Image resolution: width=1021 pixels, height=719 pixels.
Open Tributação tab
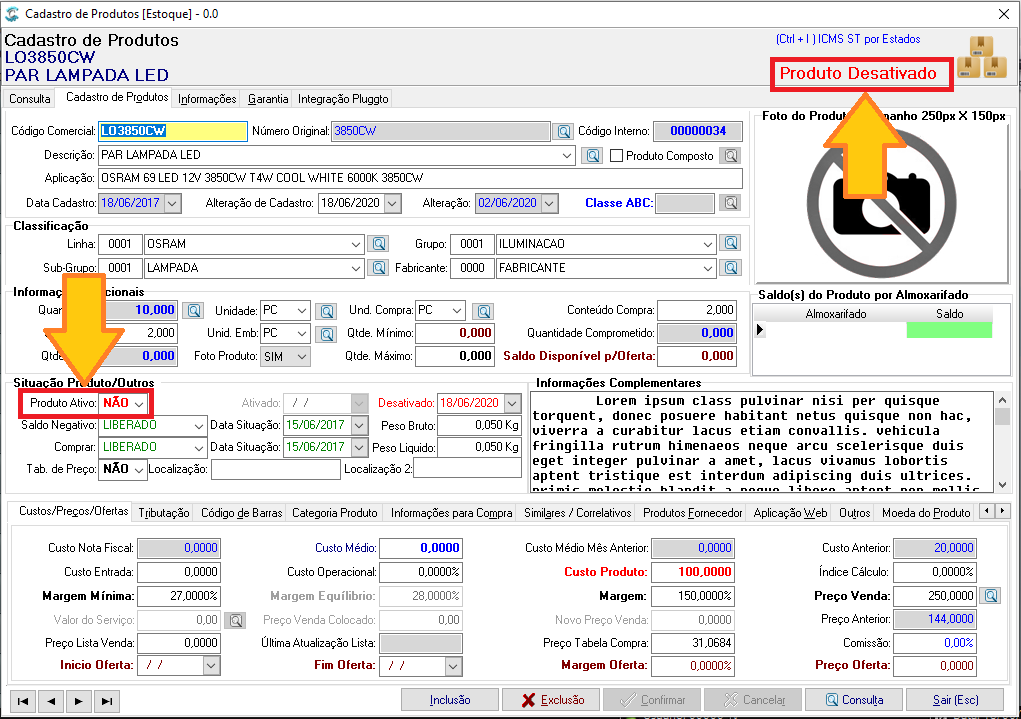164,513
